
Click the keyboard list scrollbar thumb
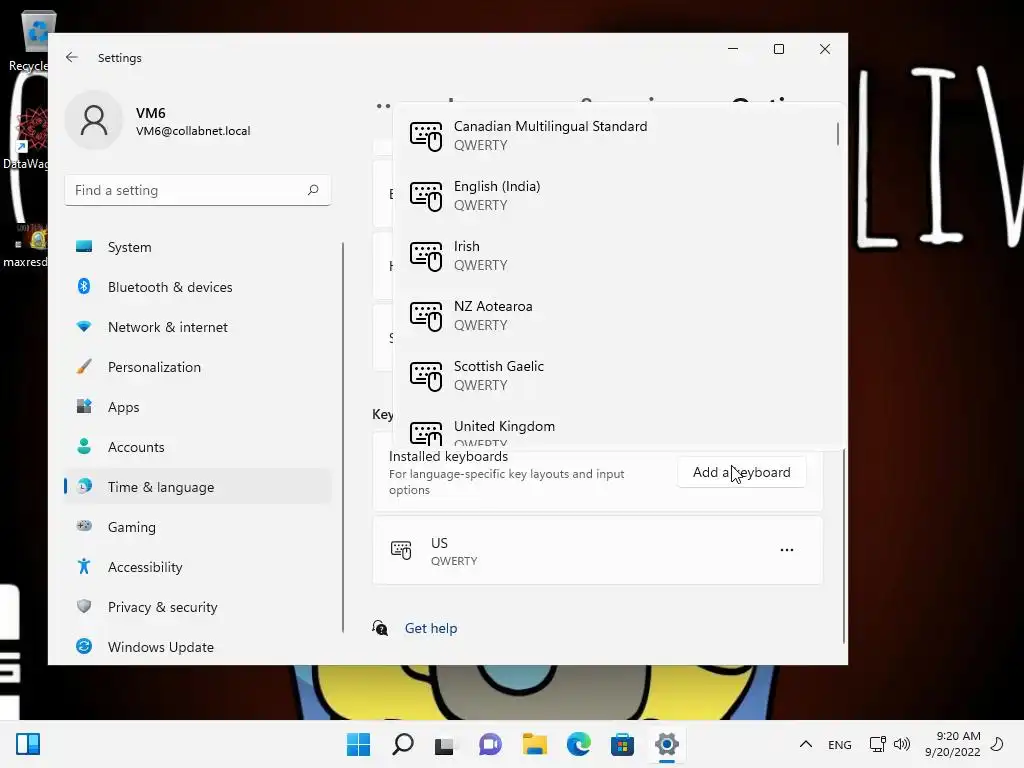click(838, 134)
